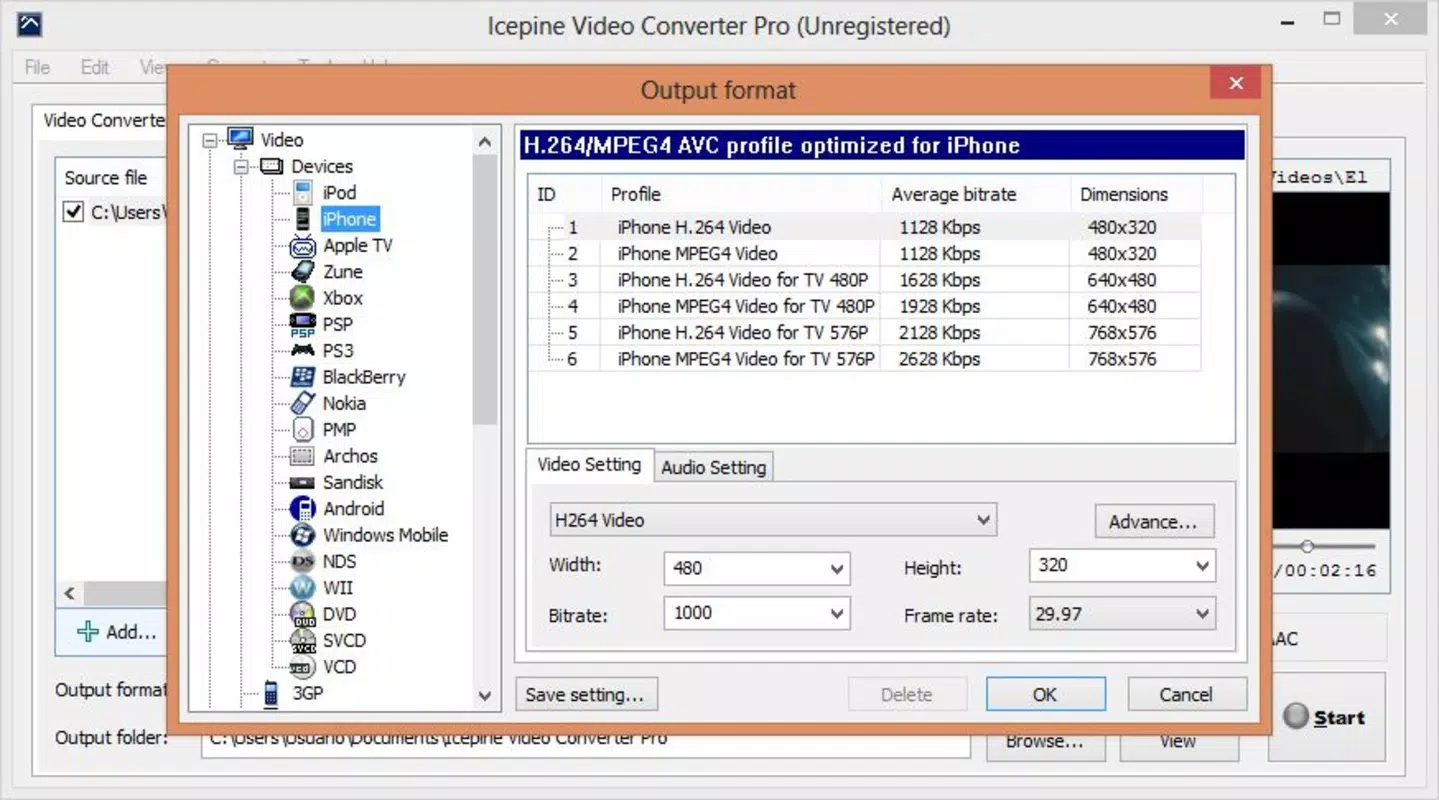
Task: Confirm with the OK button
Action: 1045,695
